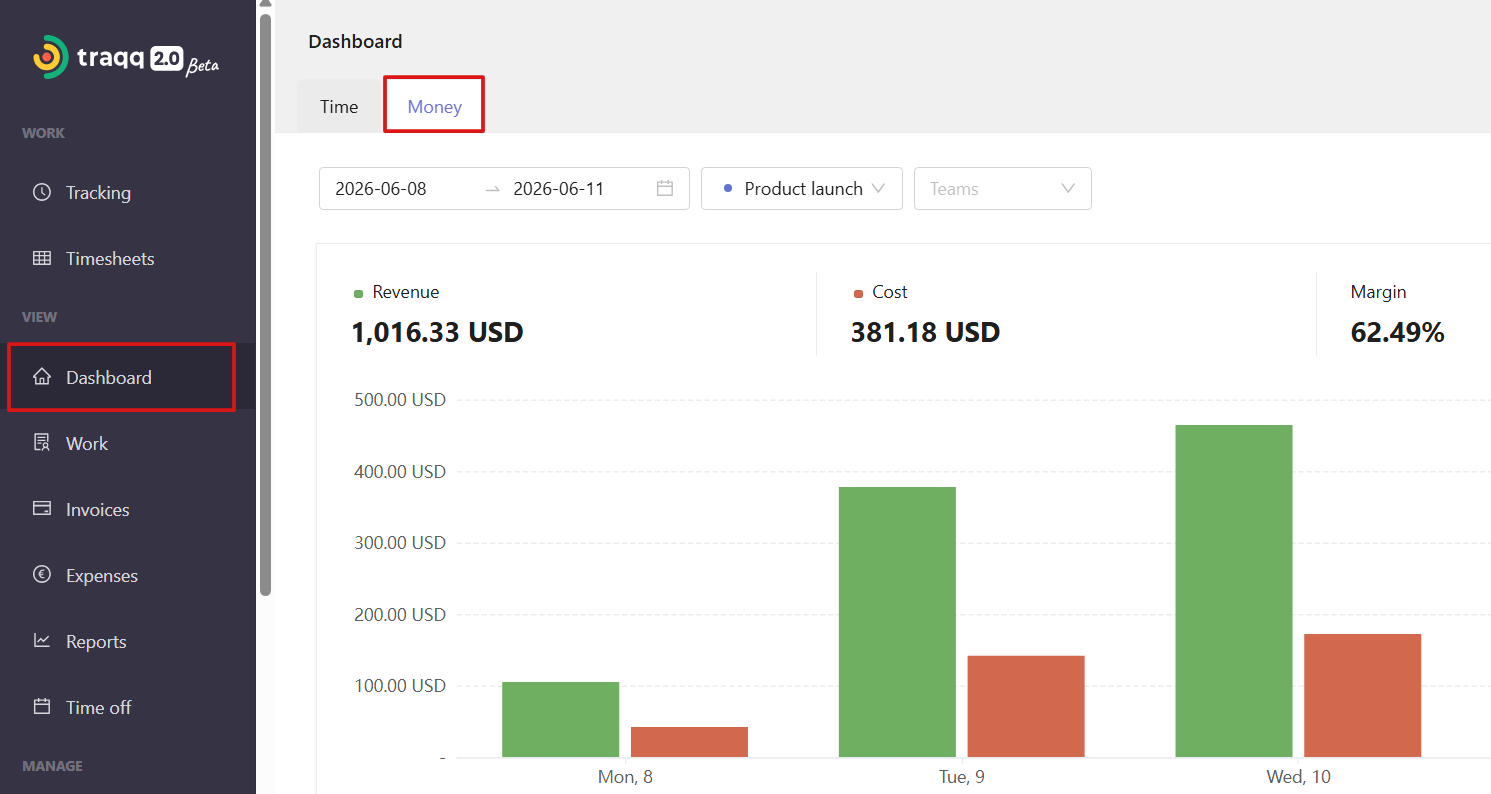1491x794 pixels.
Task: Open Work via its document icon
Action: point(42,443)
